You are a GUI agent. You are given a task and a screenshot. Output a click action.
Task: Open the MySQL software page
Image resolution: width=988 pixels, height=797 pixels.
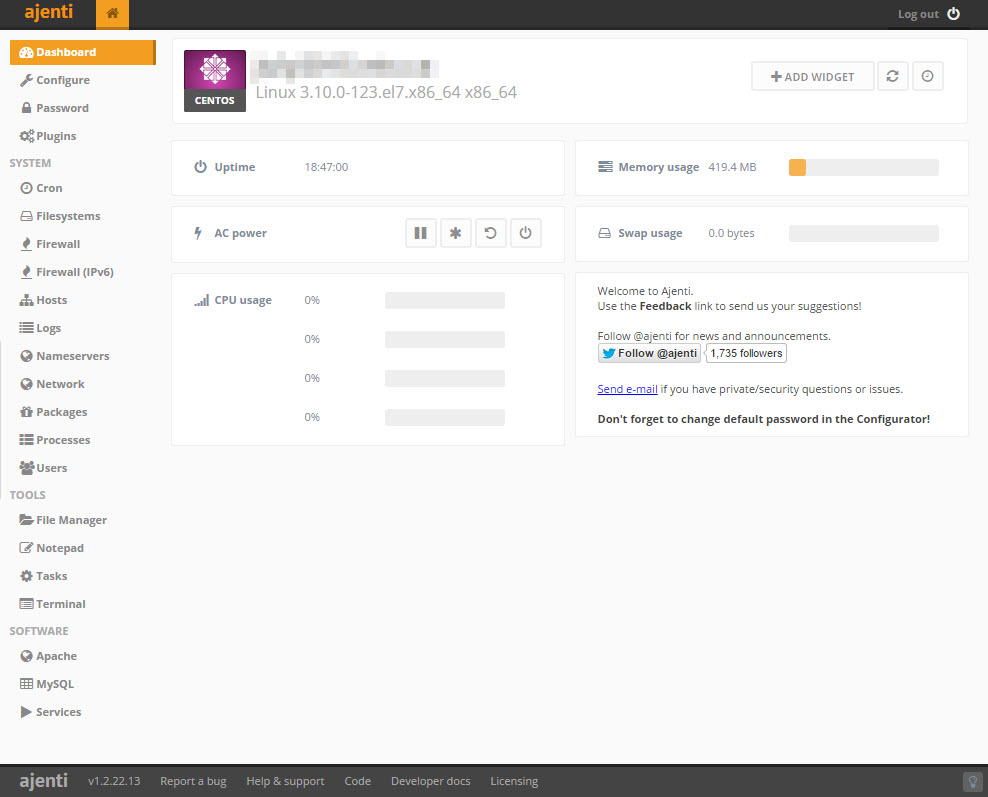tap(47, 684)
